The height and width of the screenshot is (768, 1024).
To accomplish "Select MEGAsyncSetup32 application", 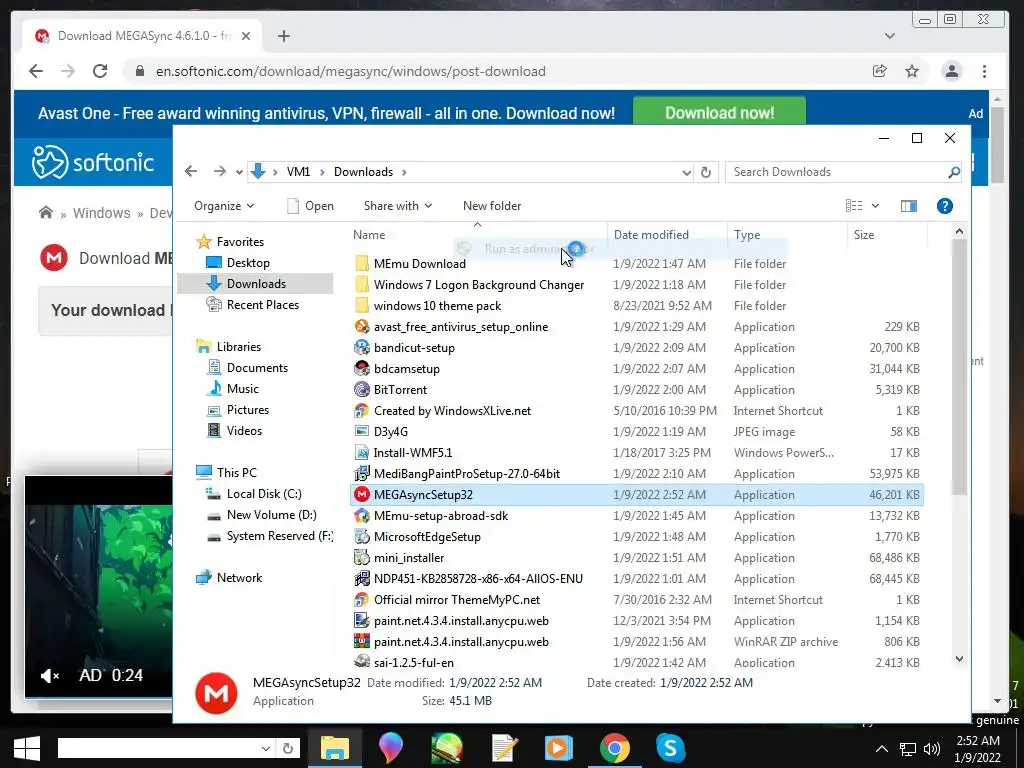I will [x=637, y=494].
